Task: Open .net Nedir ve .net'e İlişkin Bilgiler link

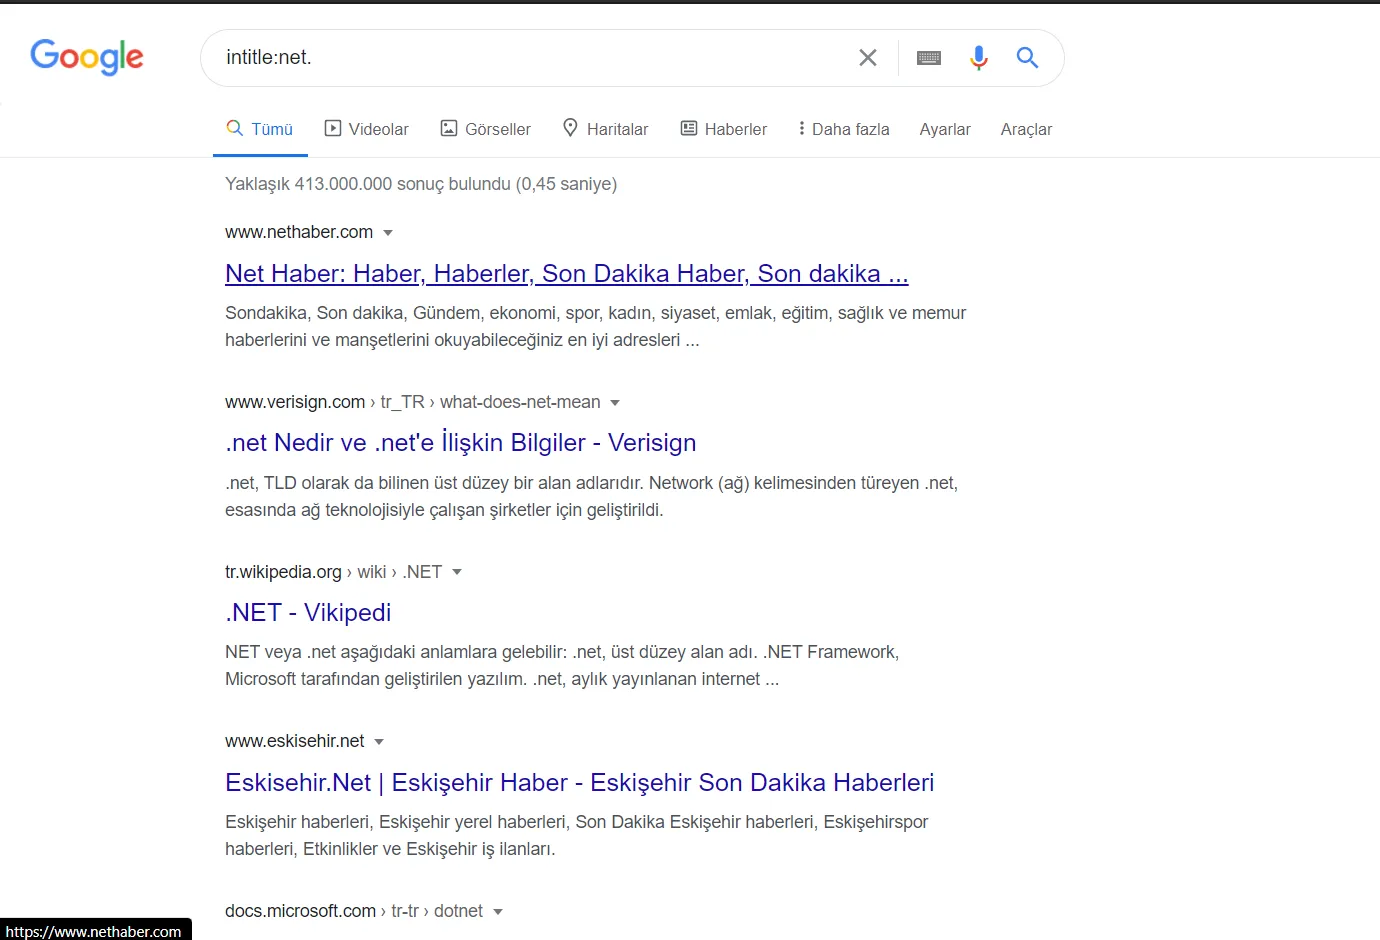Action: (x=460, y=442)
